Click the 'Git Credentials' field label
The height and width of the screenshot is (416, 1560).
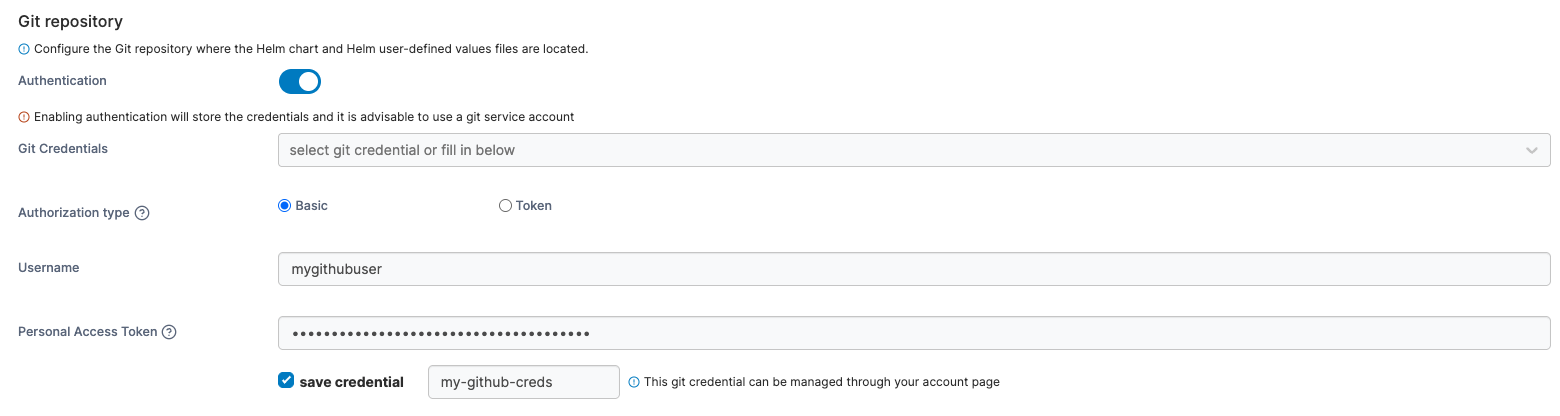[x=63, y=149]
